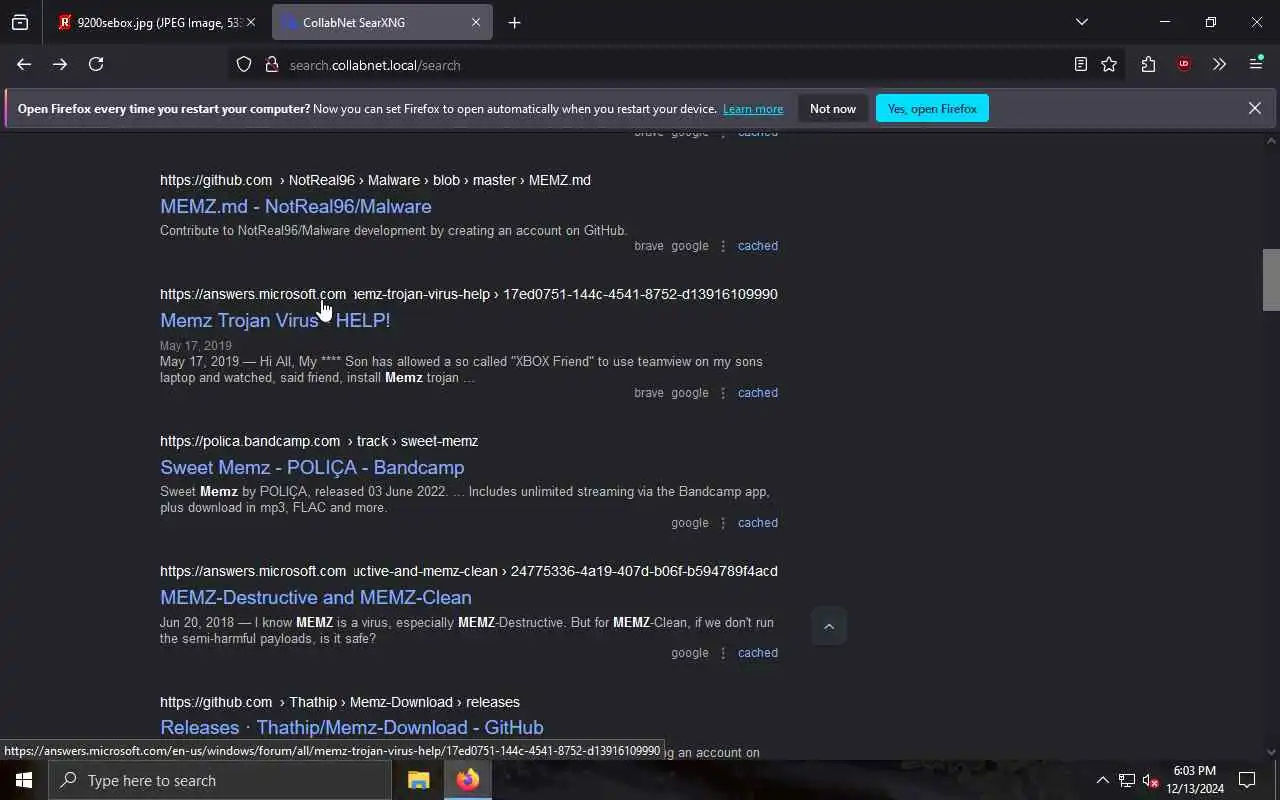Open MEMZ-Destructive and MEMZ-Clean result
This screenshot has height=800, width=1280.
(x=316, y=597)
